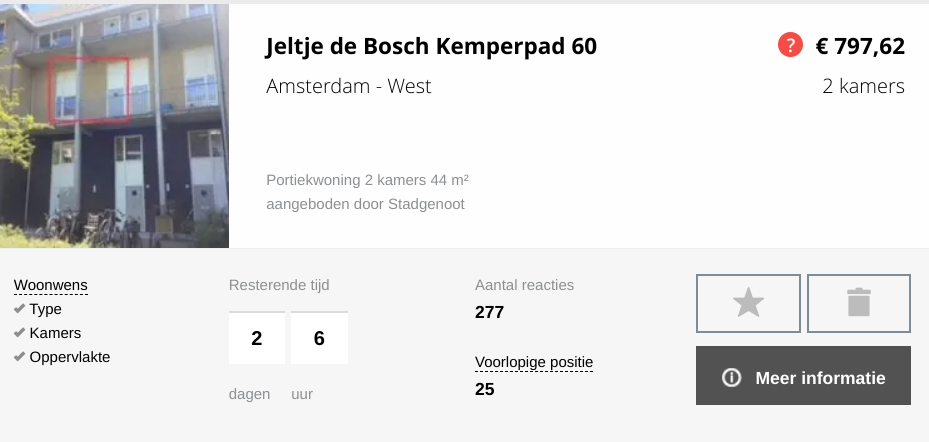
Task: Click the Portiekwoning 2 kamers 44 m² description
Action: 367,180
